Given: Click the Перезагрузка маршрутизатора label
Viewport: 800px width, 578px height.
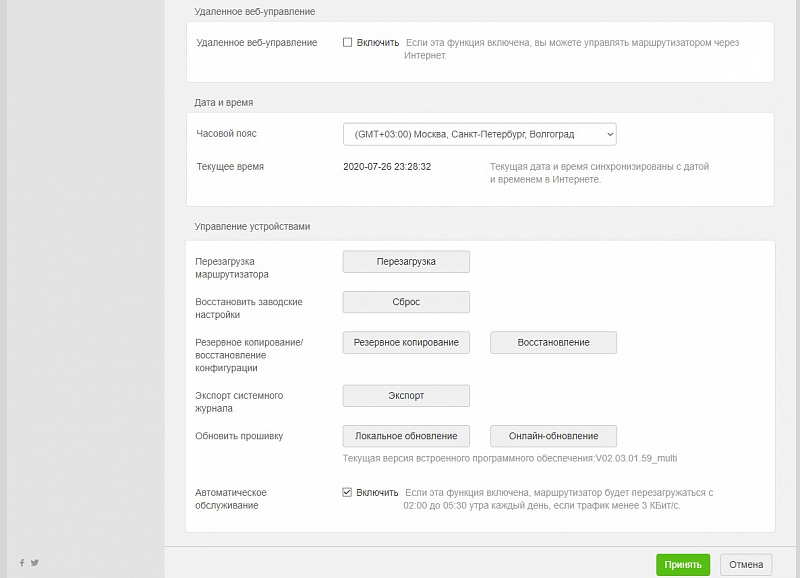Looking at the screenshot, I should [x=232, y=268].
